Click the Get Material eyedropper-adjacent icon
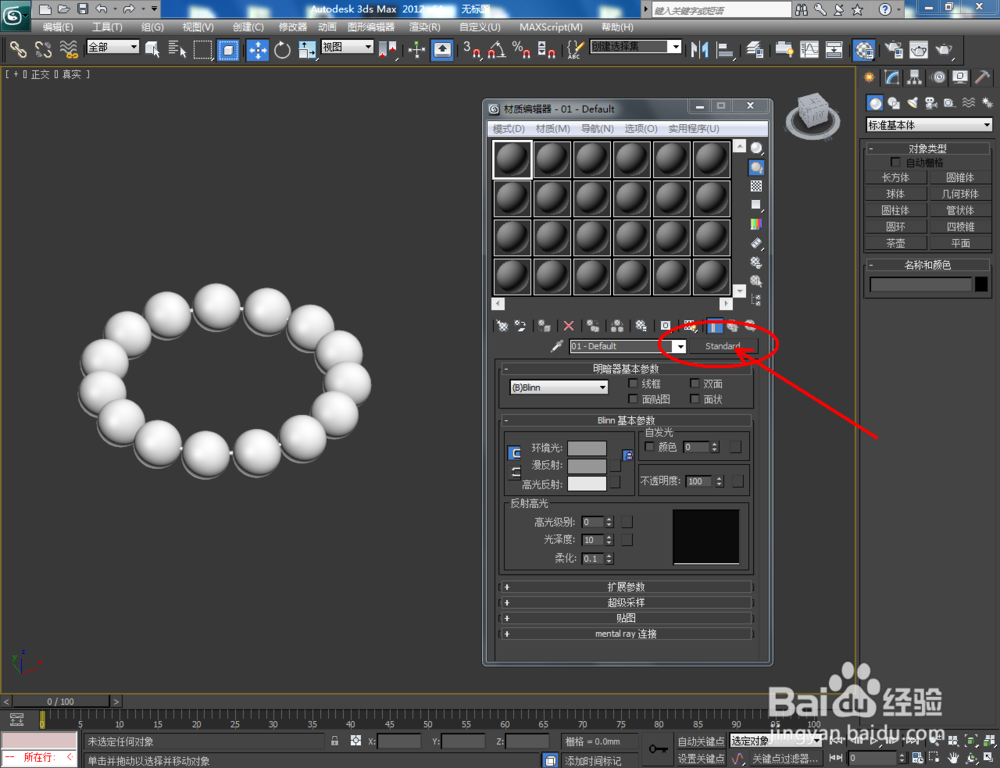The image size is (1000, 768). click(501, 326)
